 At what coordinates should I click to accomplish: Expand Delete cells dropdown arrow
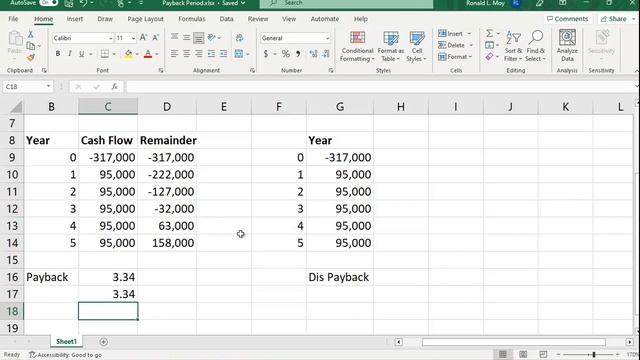(471, 45)
